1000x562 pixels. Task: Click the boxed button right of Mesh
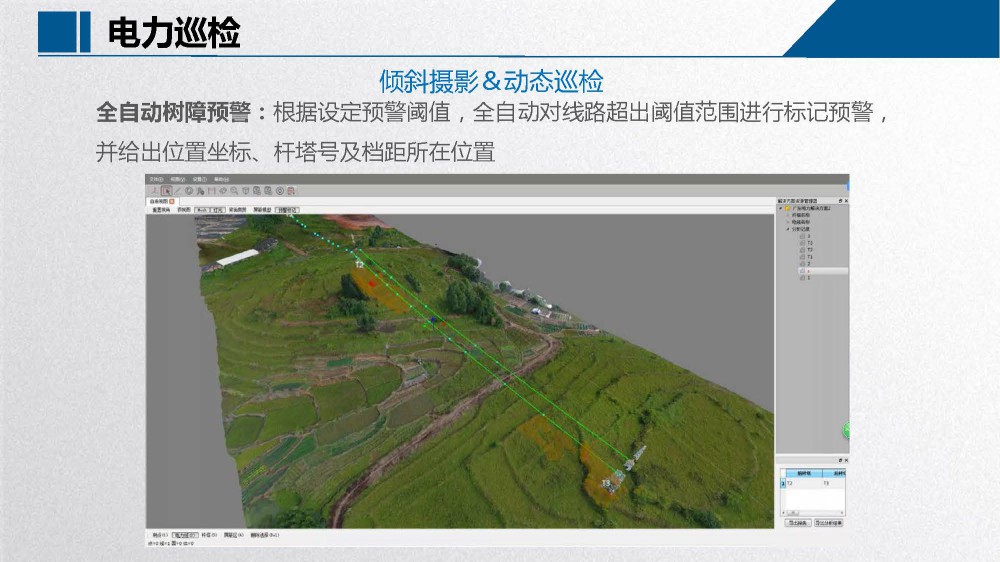click(219, 210)
